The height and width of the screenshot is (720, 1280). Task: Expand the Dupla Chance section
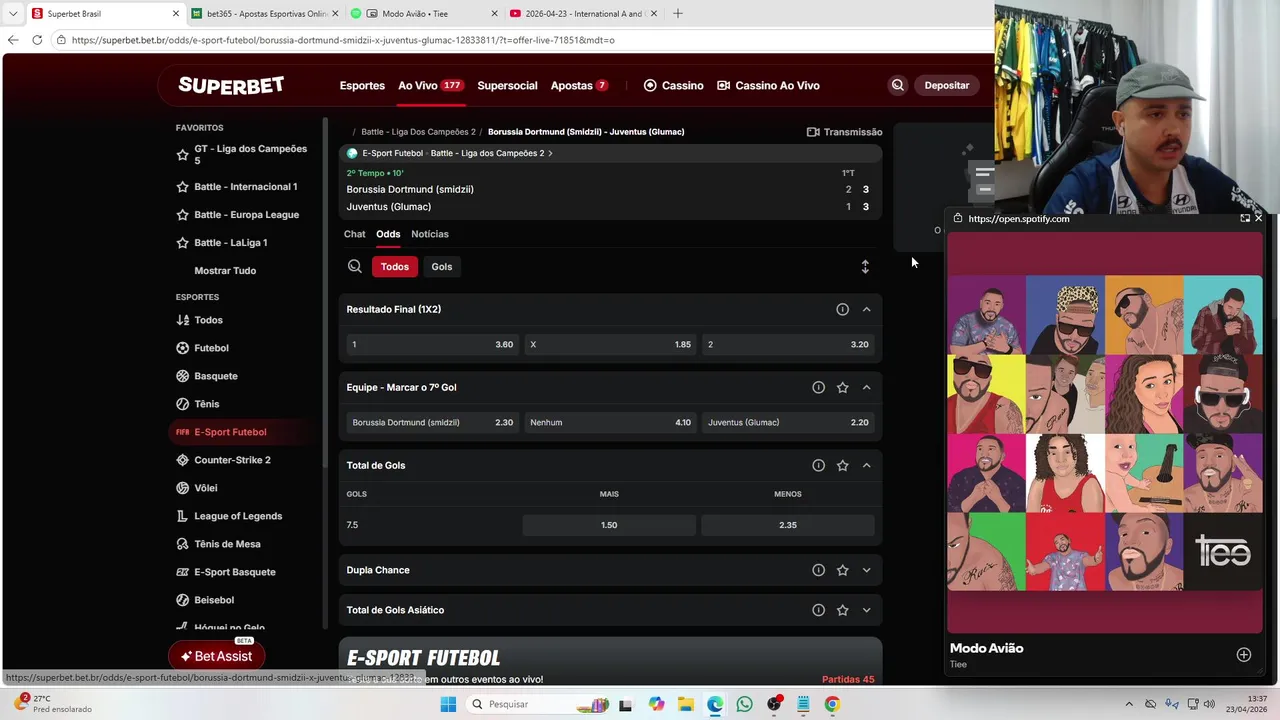tap(866, 570)
